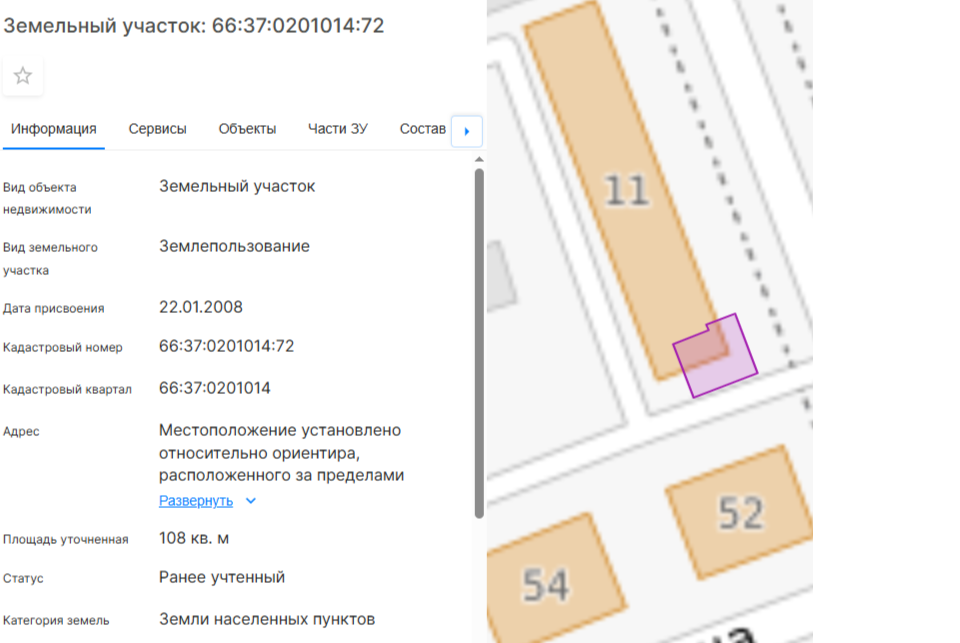Click the Развернуть link
Screen dimensions: 960x643
coord(196,501)
